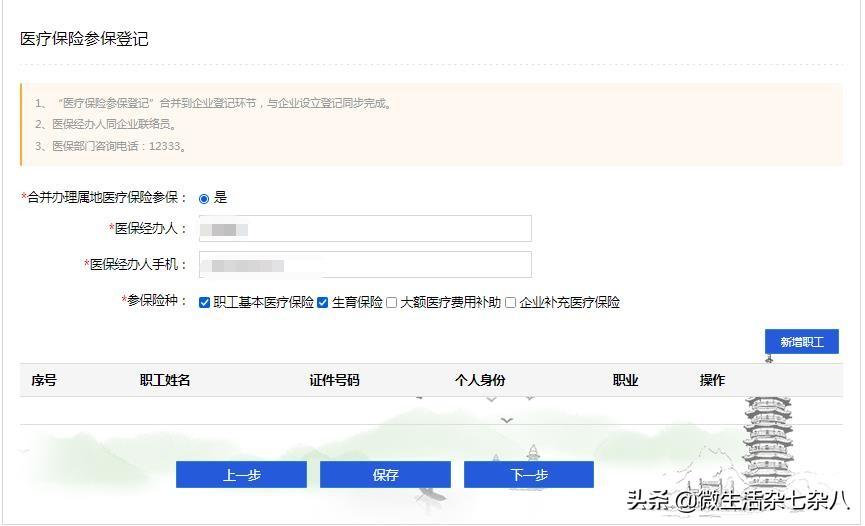Click the 个人身份 column header
Viewport: 865px width, 526px height.
pyautogui.click(x=480, y=380)
